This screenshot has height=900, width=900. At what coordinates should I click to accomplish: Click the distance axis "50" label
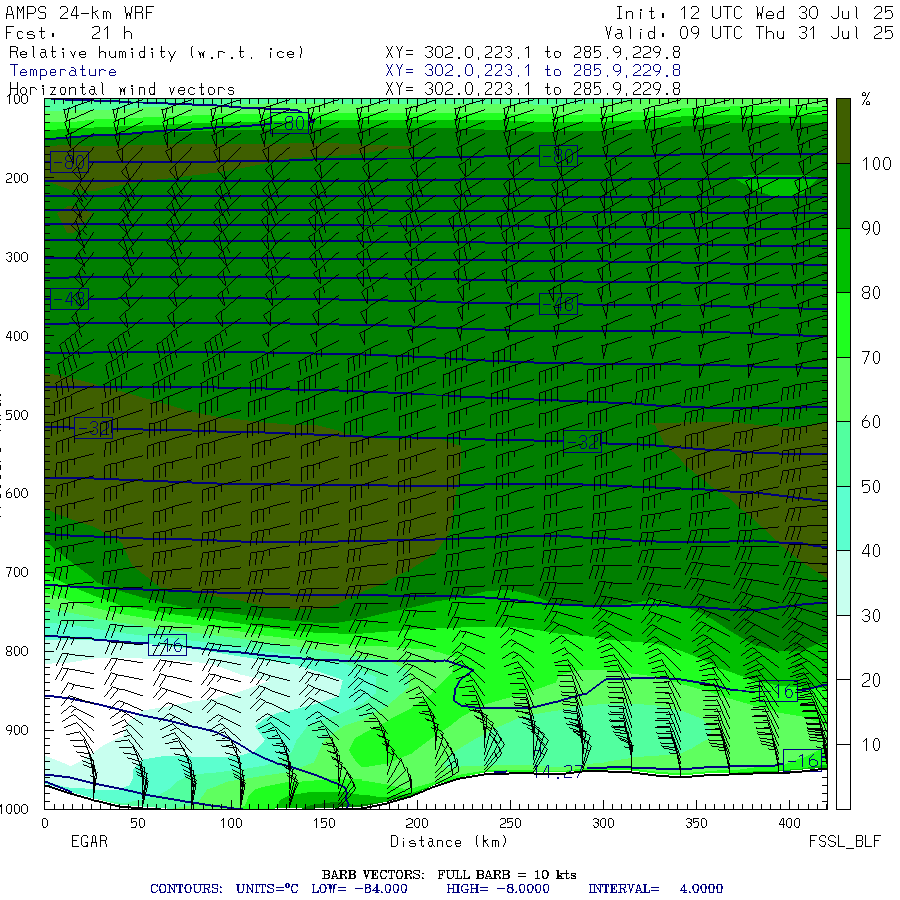click(138, 823)
